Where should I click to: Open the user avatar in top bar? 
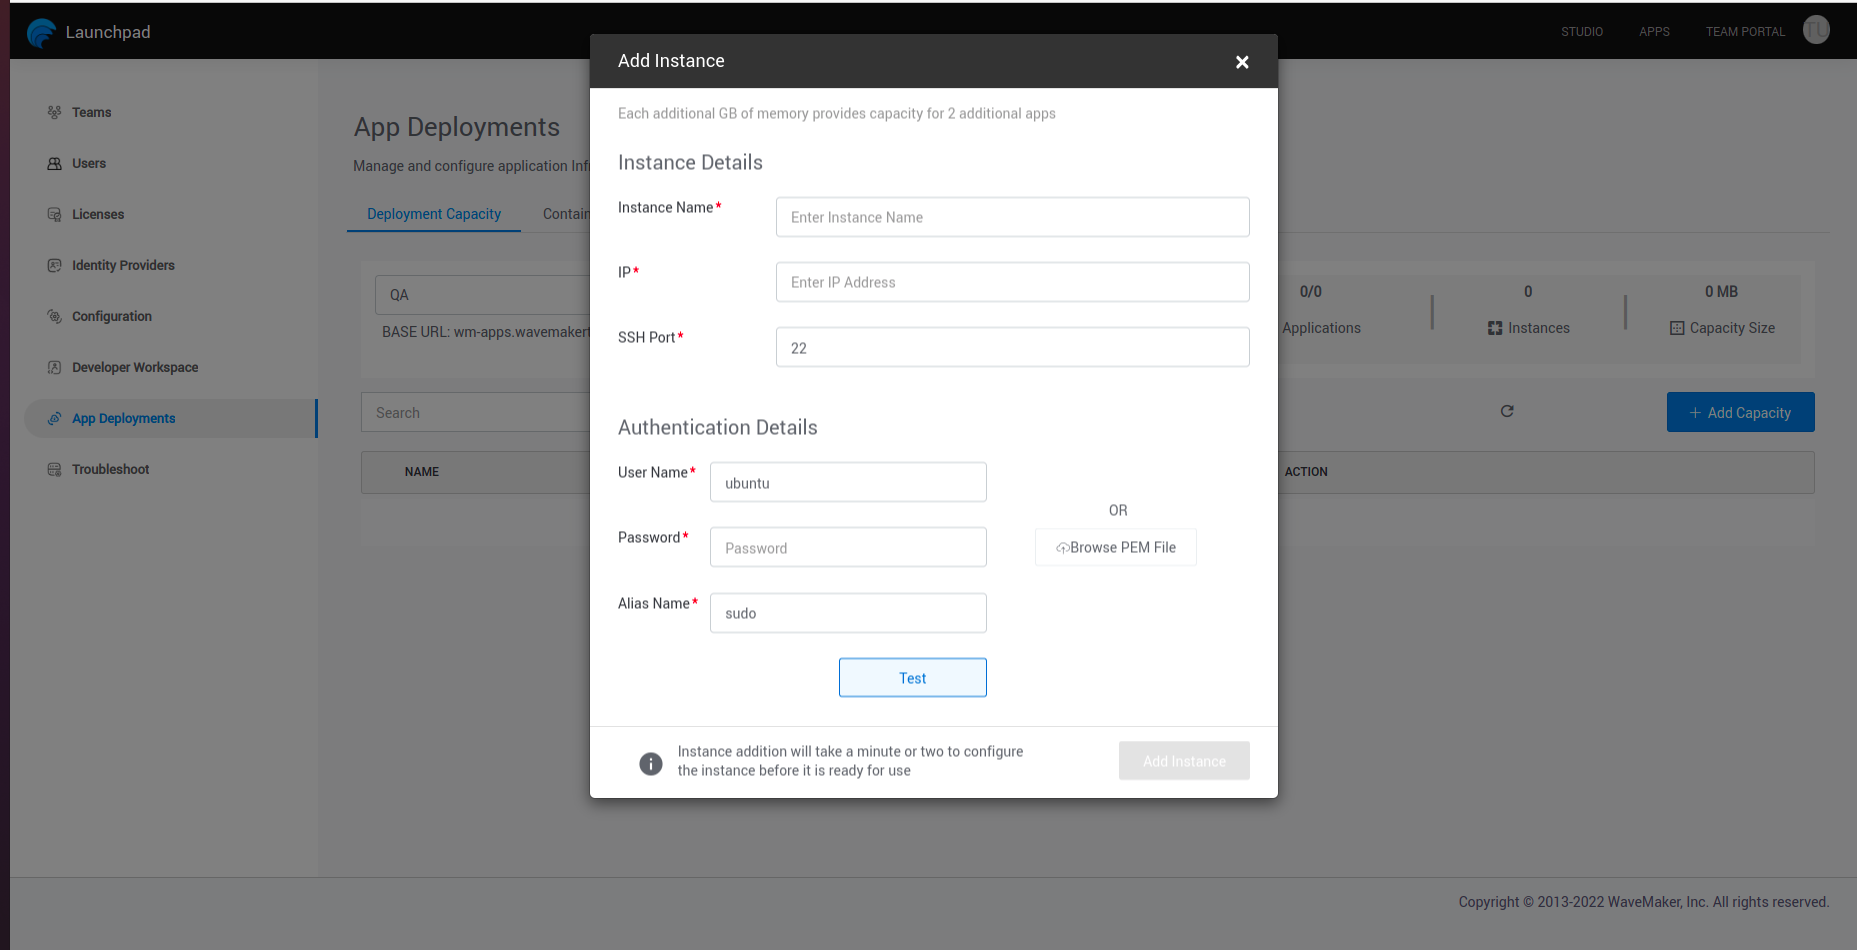coord(1816,30)
